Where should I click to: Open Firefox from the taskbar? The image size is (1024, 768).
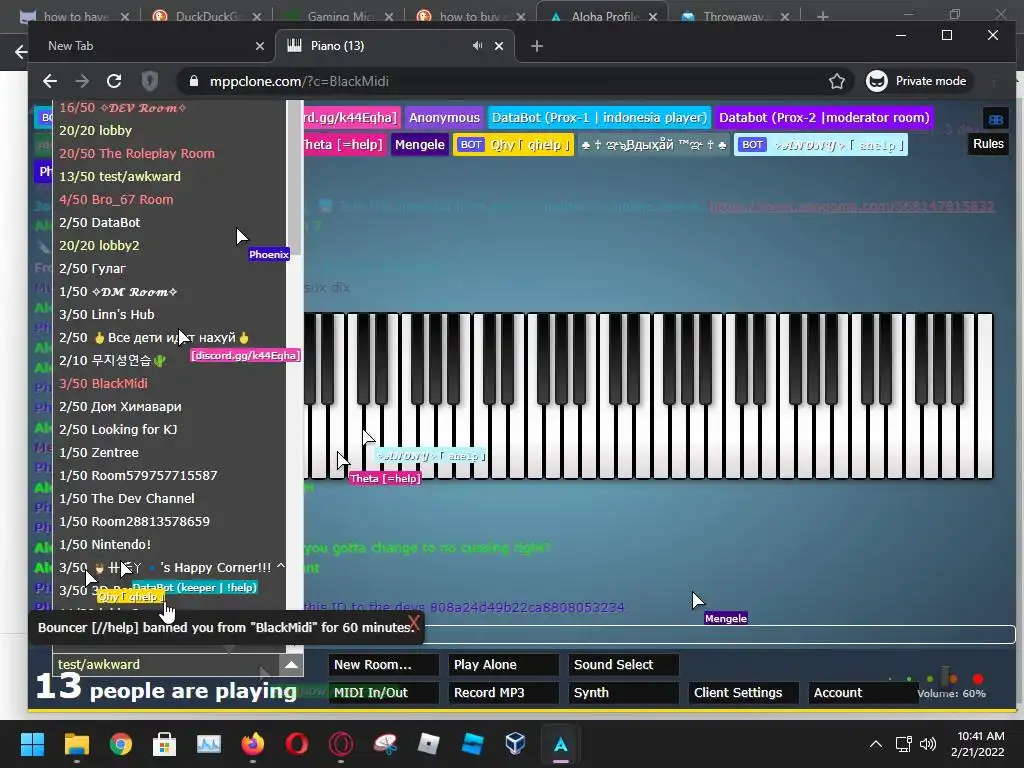coord(253,744)
